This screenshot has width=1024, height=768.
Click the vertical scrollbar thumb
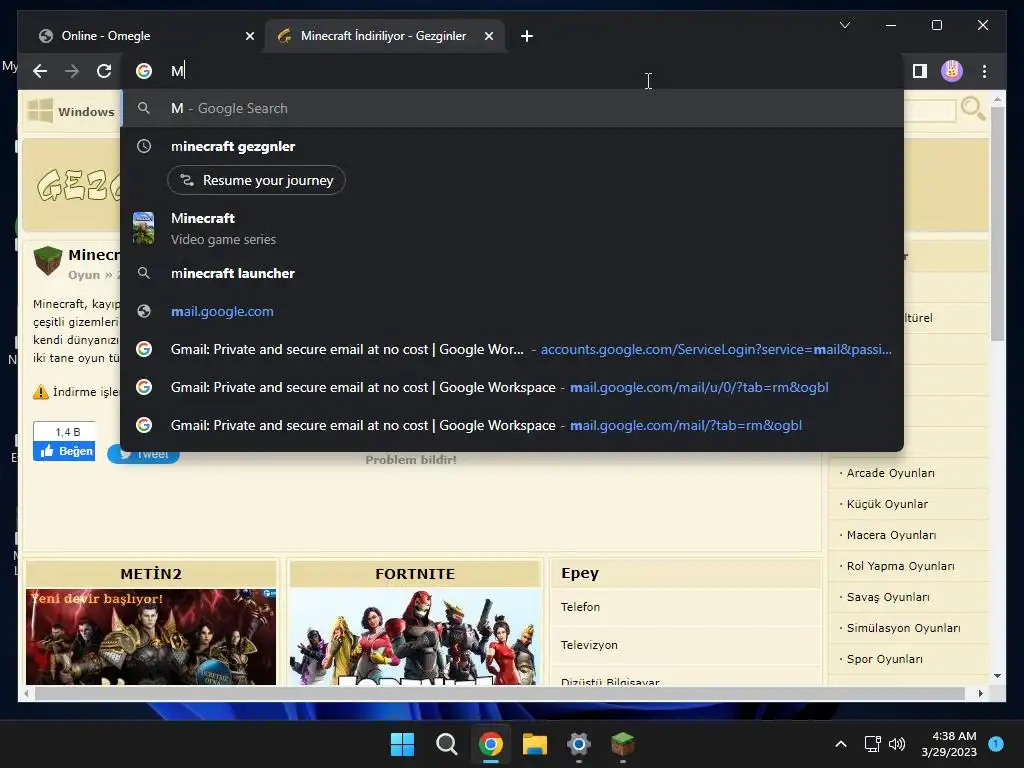pos(997,223)
